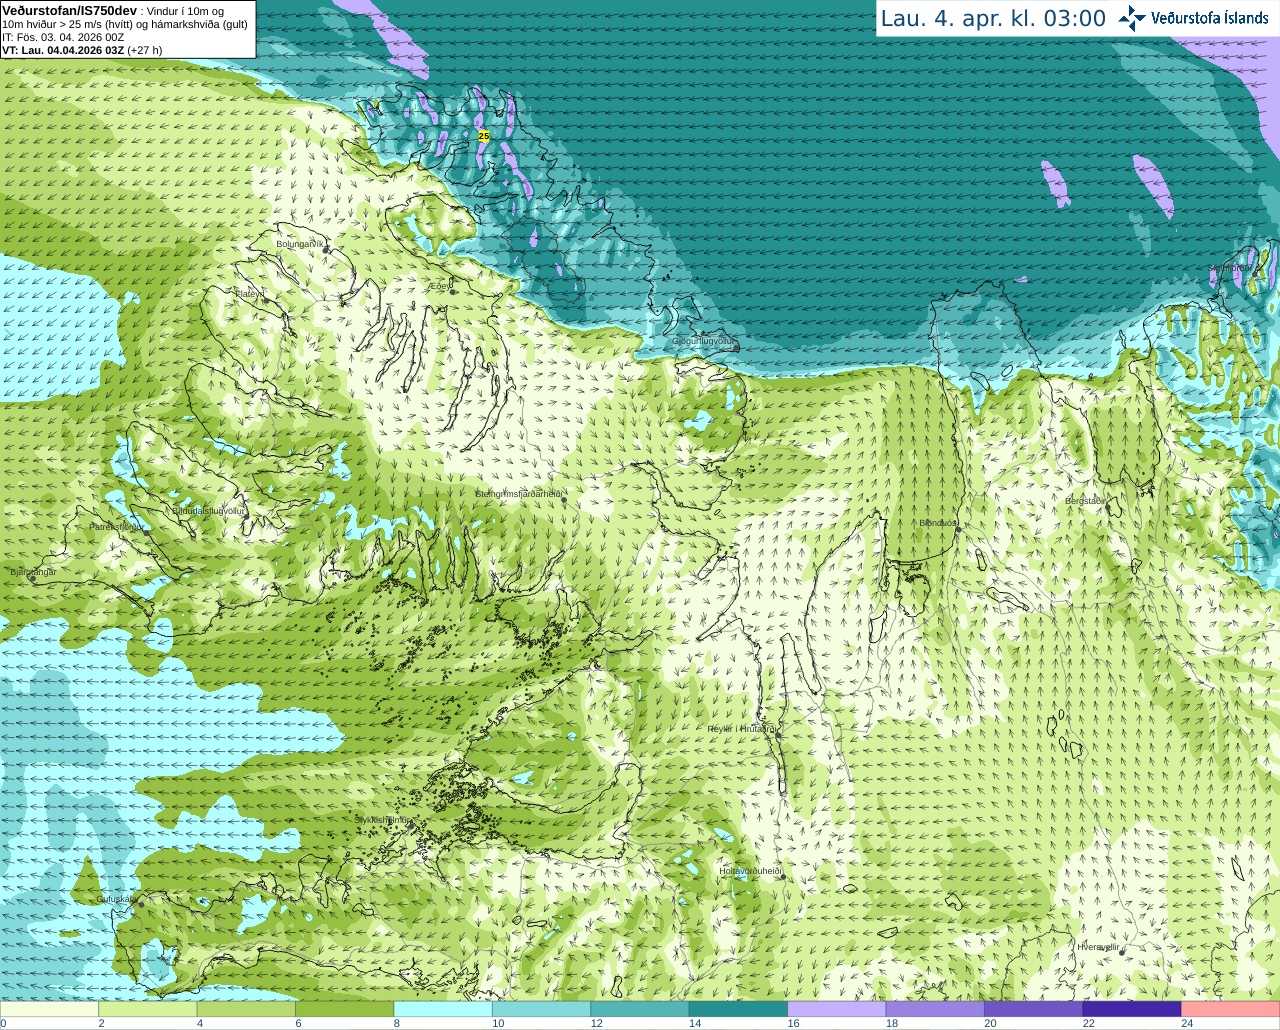The width and height of the screenshot is (1280, 1030).
Task: Click the Veðurstofan/IS750dev model title
Action: point(70,10)
